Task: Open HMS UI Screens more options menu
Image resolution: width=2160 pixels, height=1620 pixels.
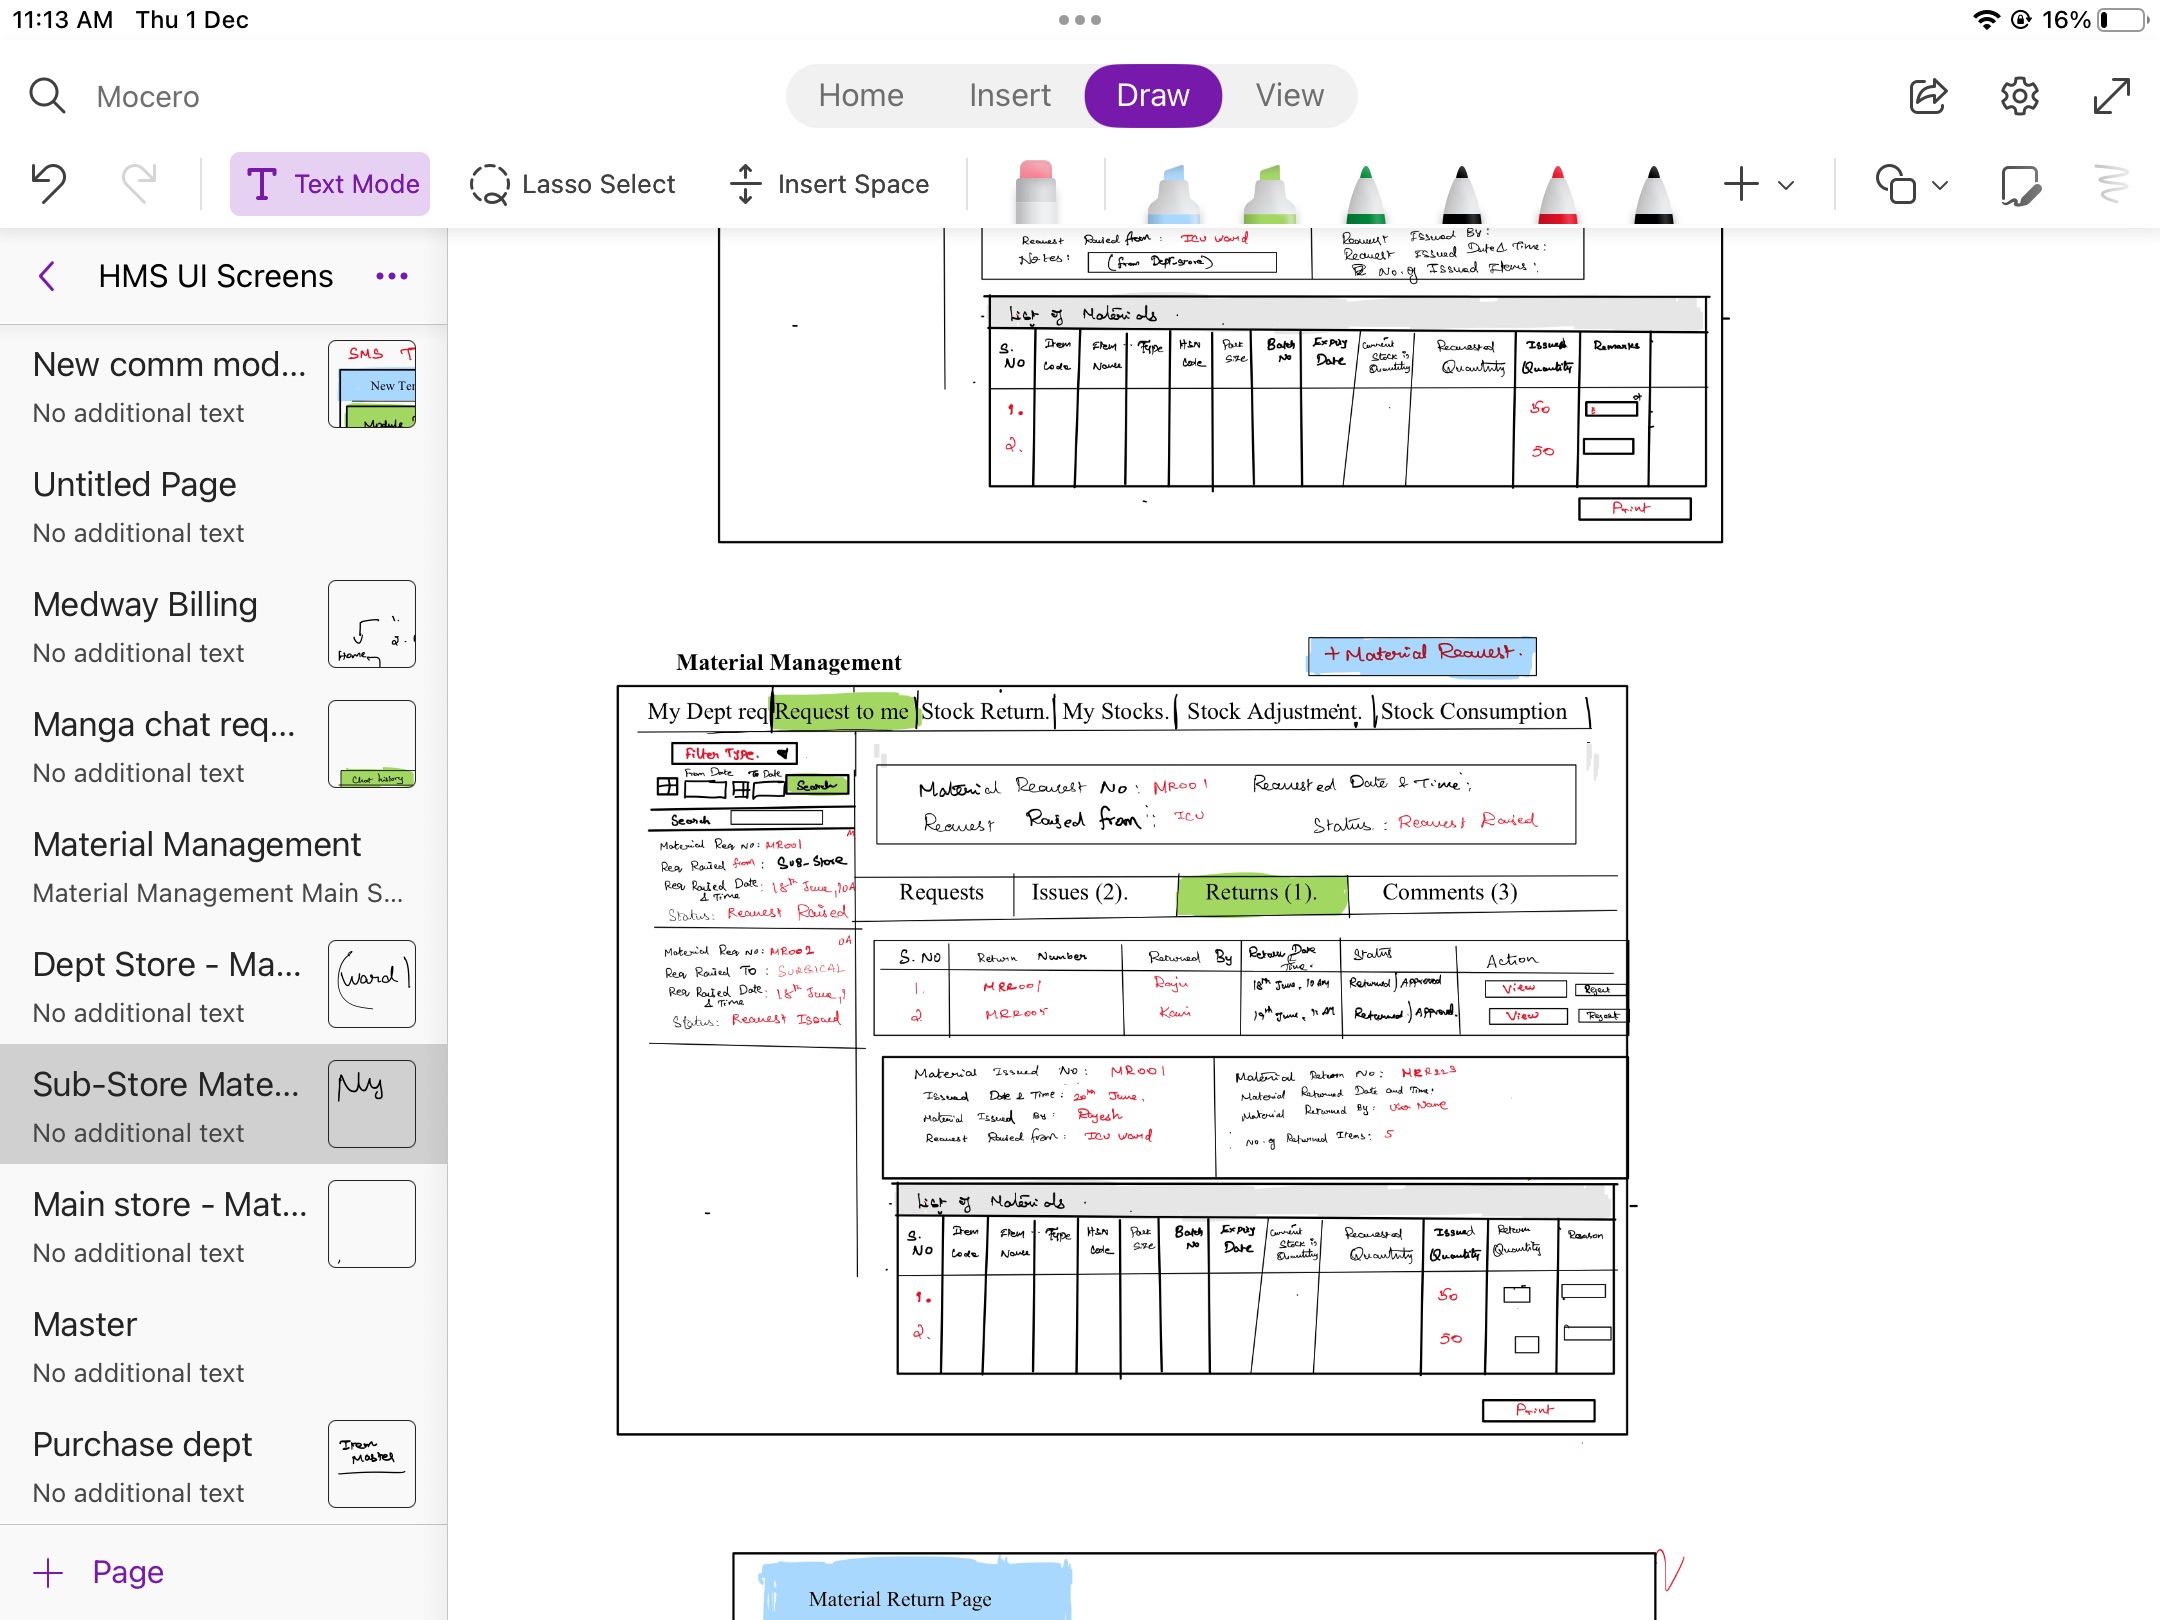Action: (x=391, y=276)
